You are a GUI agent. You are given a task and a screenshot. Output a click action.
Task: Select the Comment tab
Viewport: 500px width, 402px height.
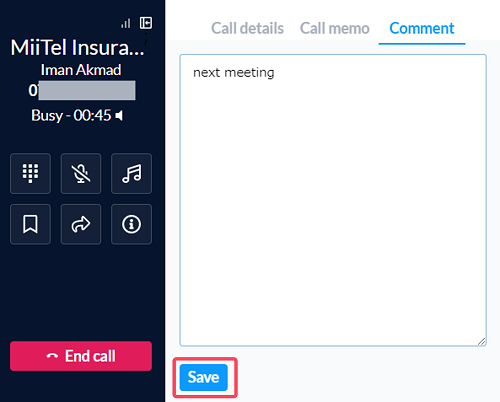pyautogui.click(x=422, y=28)
